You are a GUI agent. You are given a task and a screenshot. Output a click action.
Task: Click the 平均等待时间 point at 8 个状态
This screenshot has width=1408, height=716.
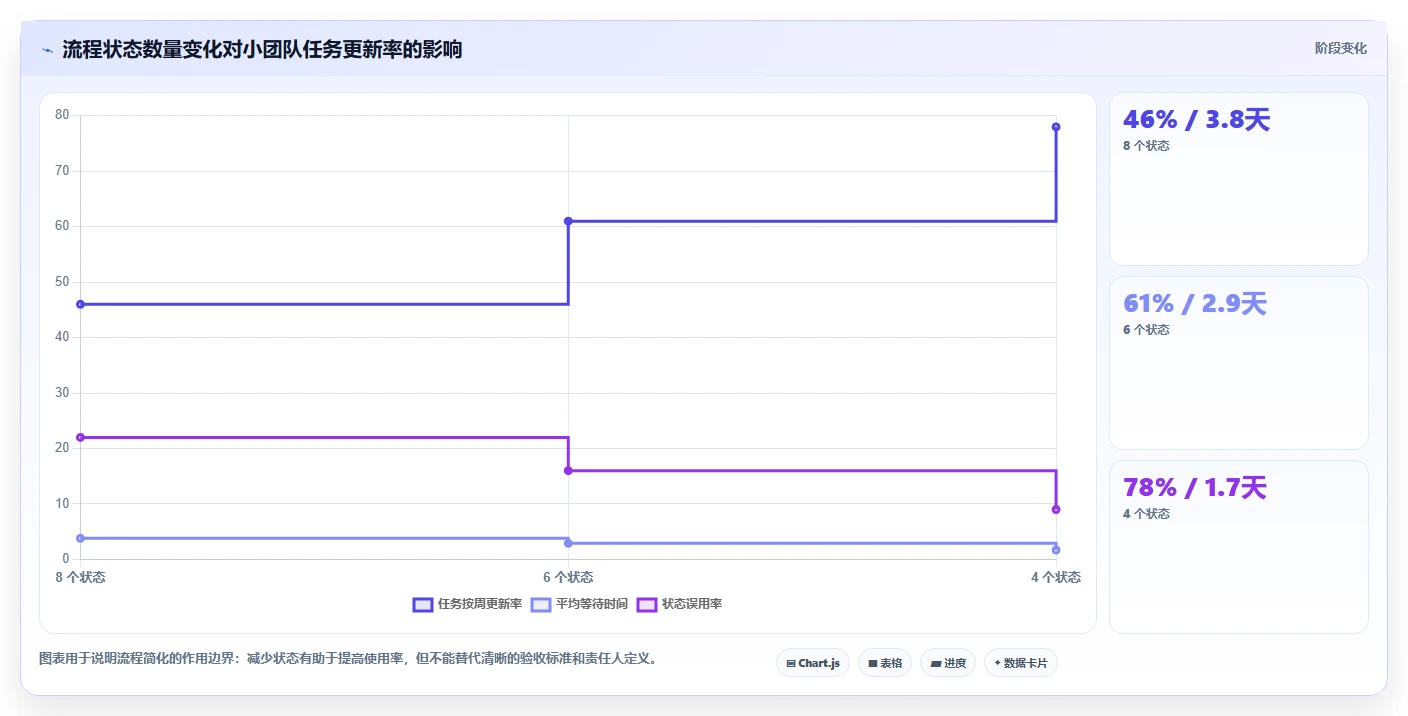click(x=80, y=538)
